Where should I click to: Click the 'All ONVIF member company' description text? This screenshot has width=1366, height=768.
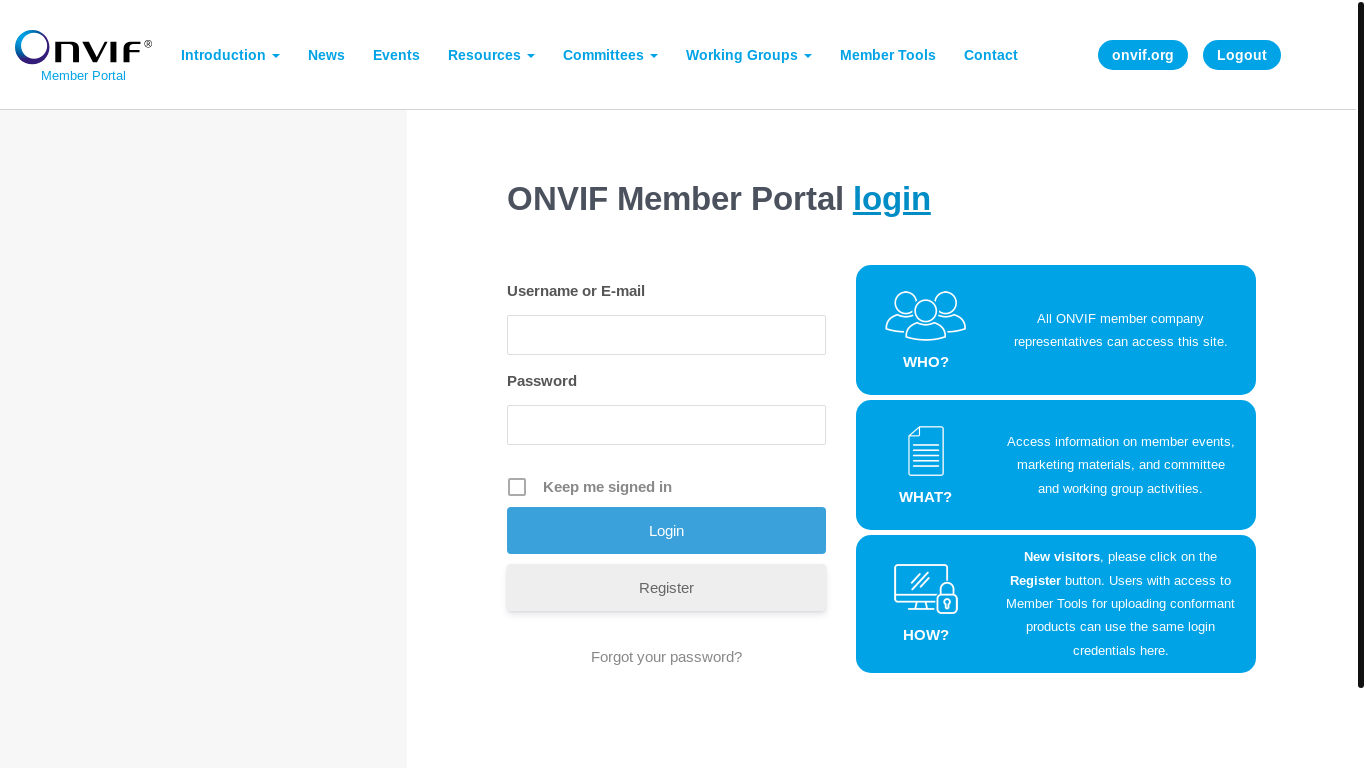[x=1121, y=330]
